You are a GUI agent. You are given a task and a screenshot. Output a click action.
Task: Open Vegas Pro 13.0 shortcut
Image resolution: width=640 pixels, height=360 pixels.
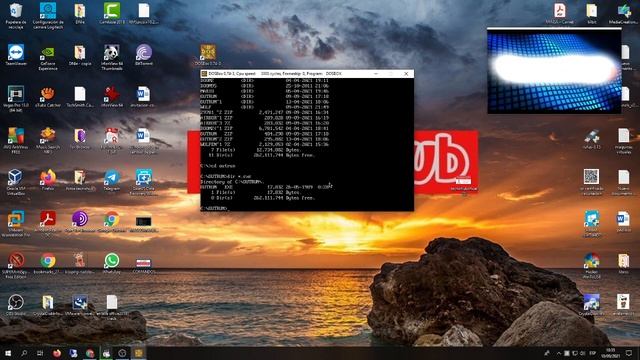[x=16, y=94]
